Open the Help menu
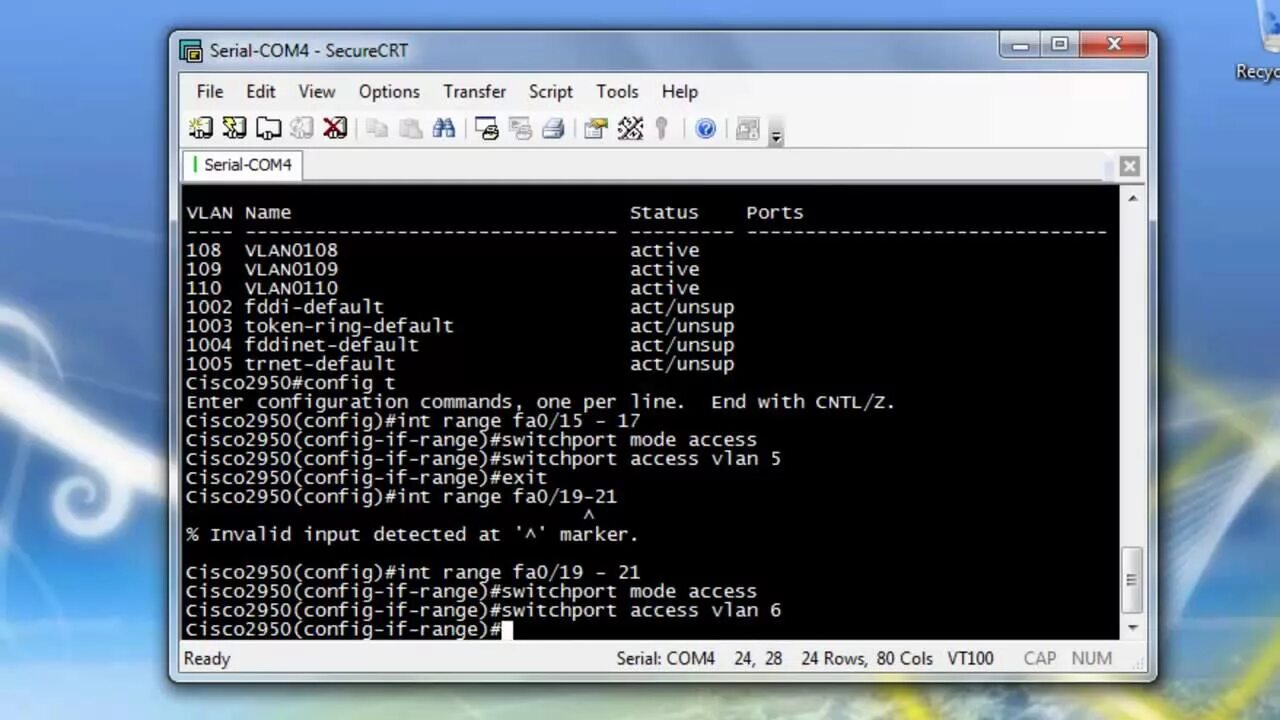 pyautogui.click(x=680, y=91)
